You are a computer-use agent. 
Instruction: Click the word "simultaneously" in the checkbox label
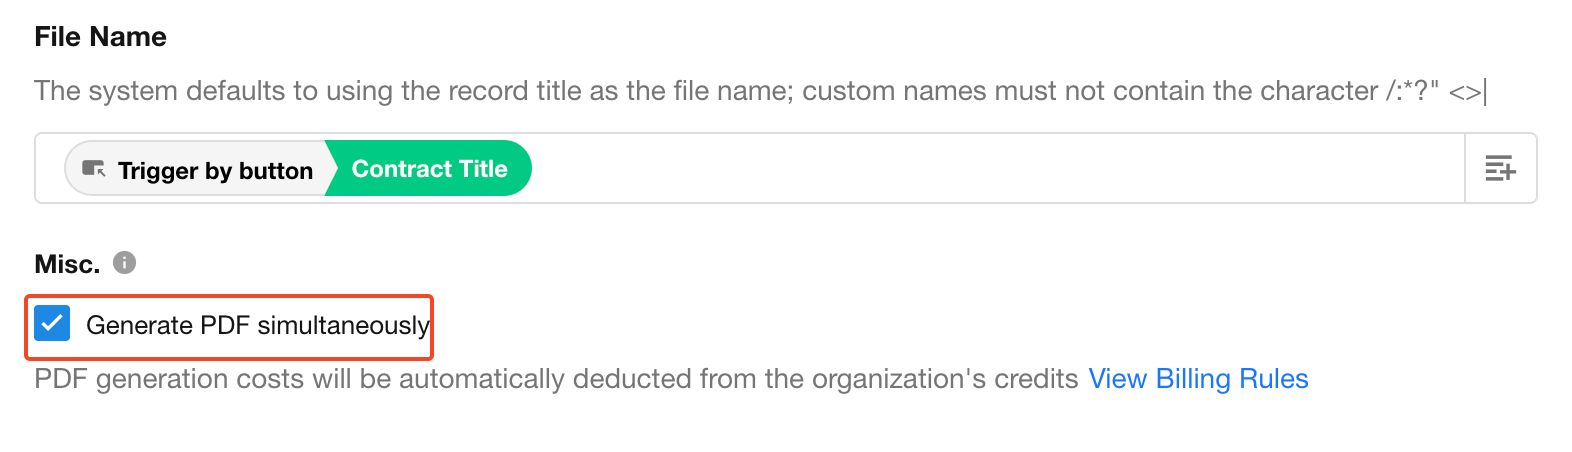[343, 325]
